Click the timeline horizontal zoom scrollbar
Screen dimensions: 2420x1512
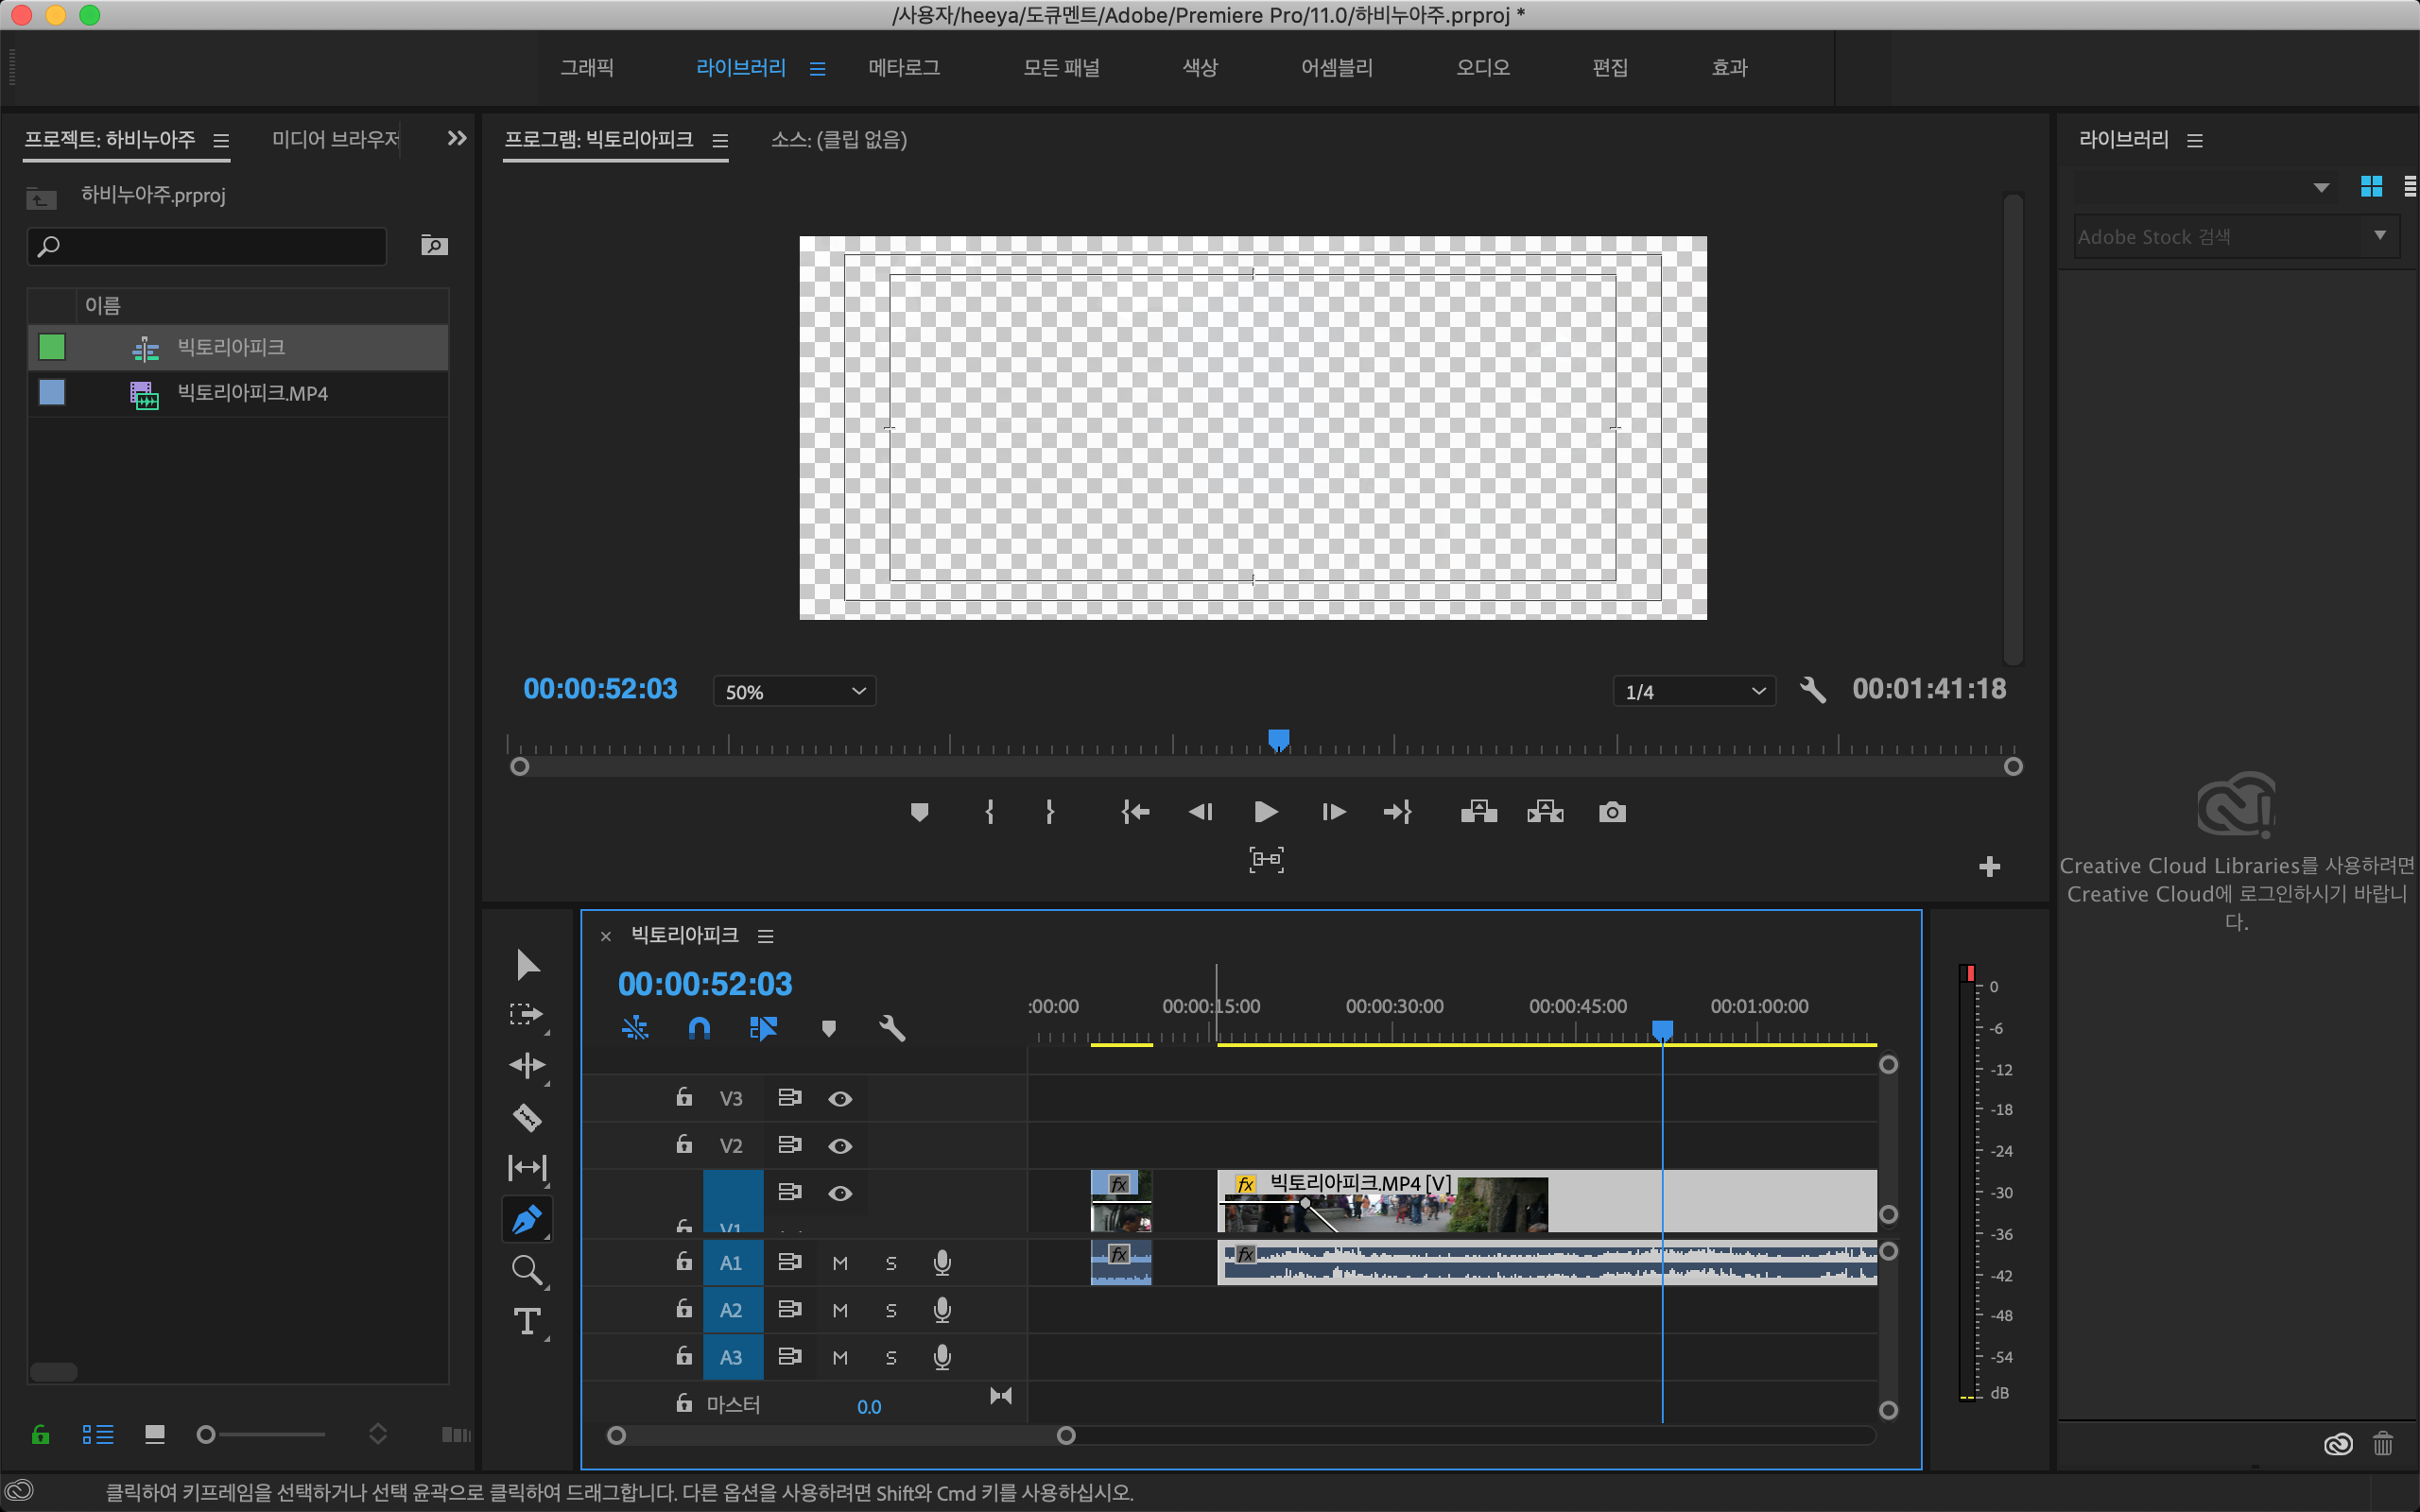click(x=841, y=1436)
